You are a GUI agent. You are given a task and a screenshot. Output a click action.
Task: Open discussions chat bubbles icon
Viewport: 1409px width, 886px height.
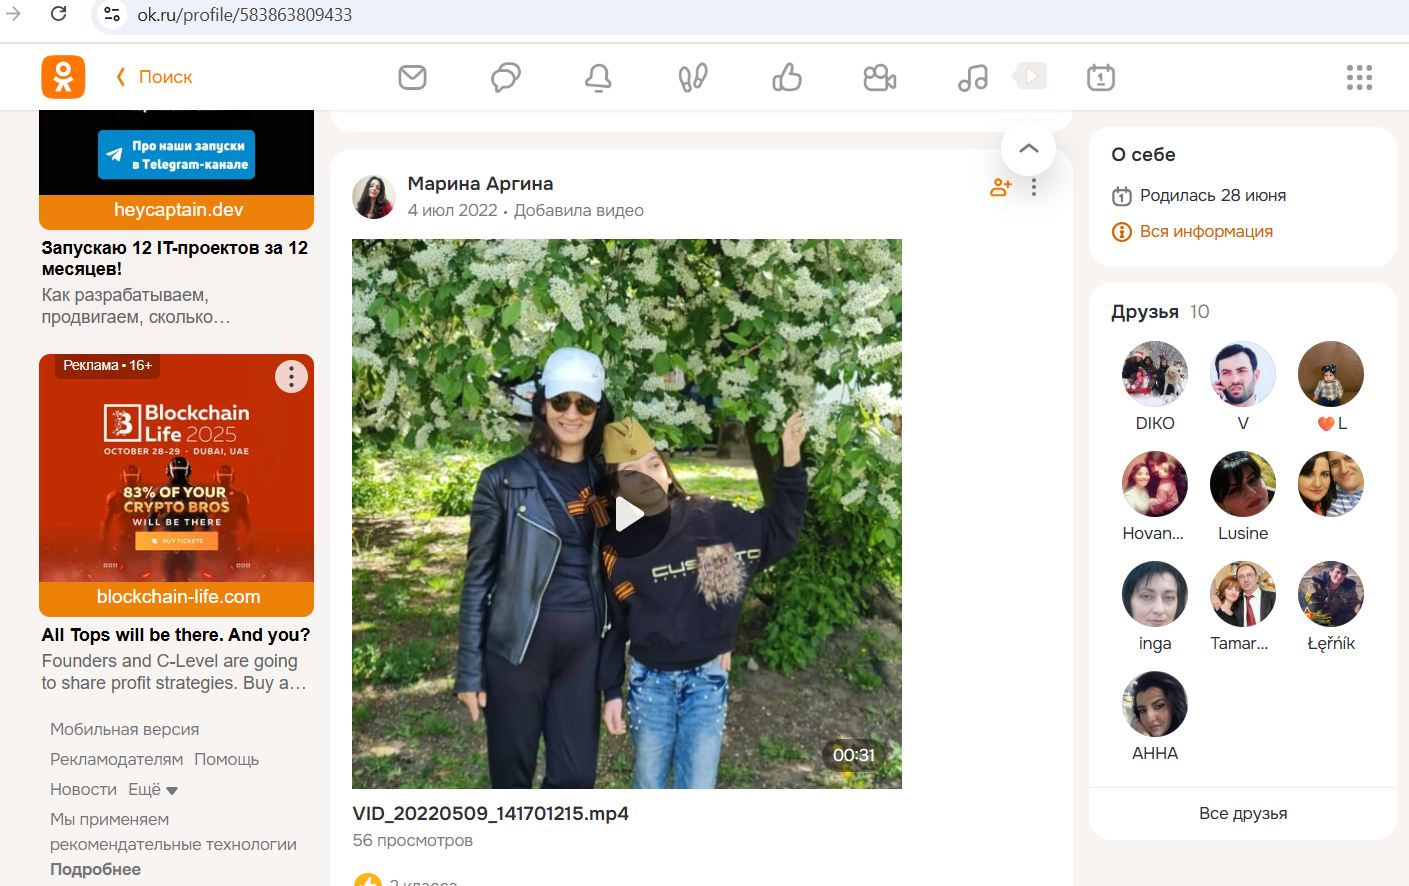(x=506, y=77)
